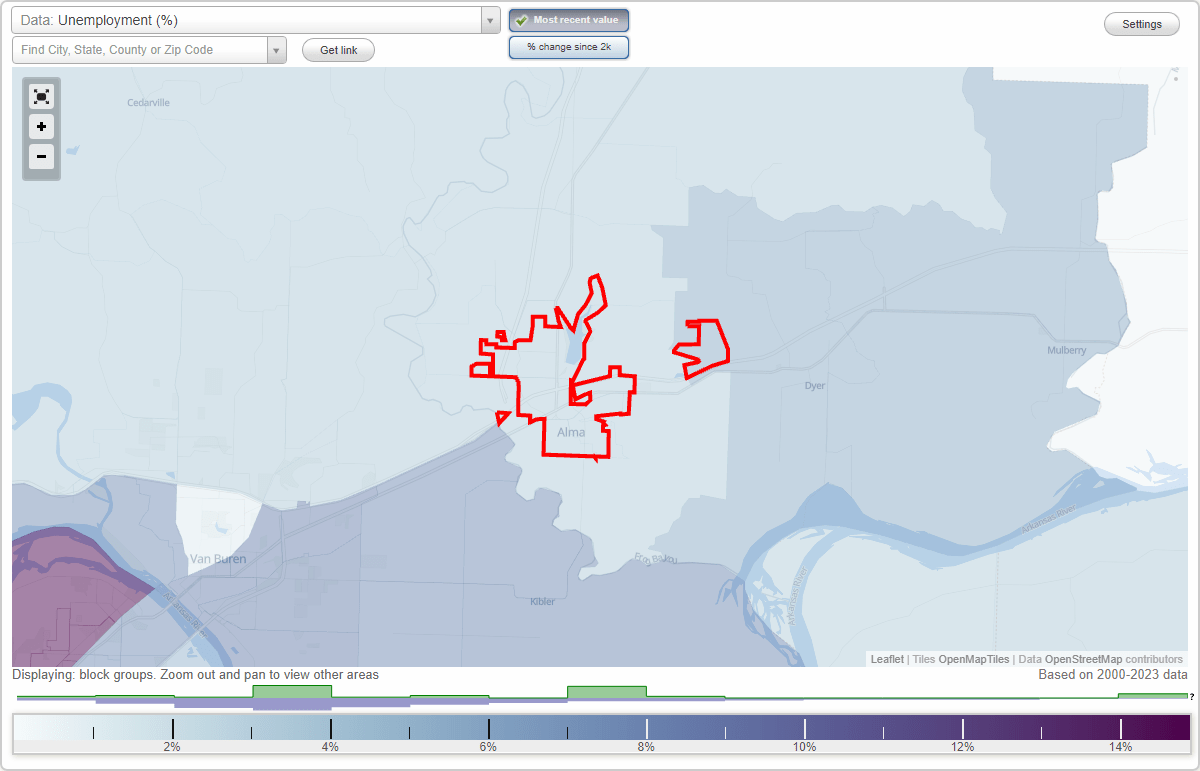The width and height of the screenshot is (1200, 771).
Task: Open the Settings panel
Action: [x=1141, y=23]
